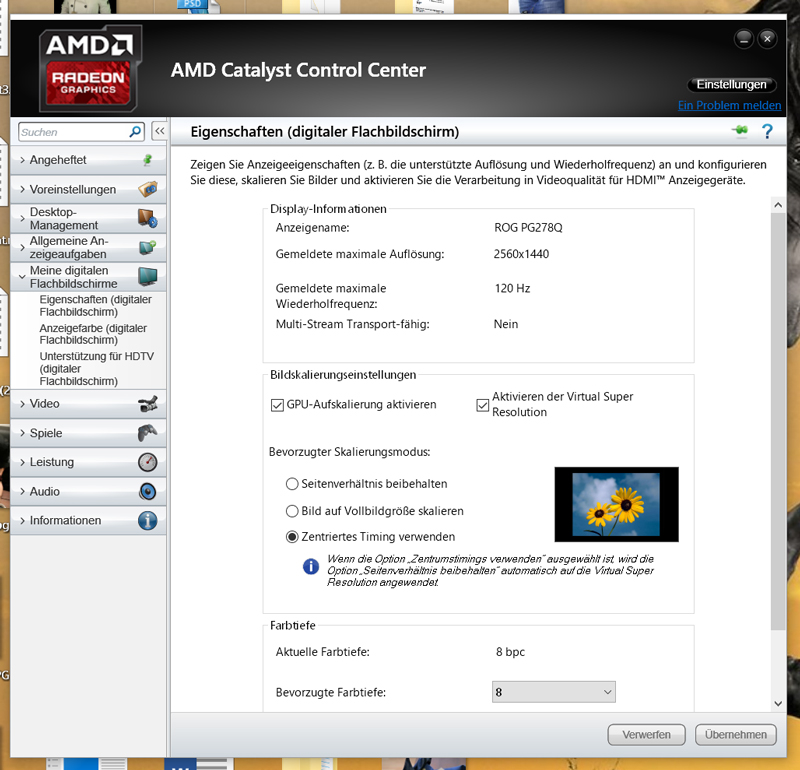Viewport: 800px width, 770px height.
Task: Click scrollbar down arrow in content pane
Action: (x=778, y=703)
